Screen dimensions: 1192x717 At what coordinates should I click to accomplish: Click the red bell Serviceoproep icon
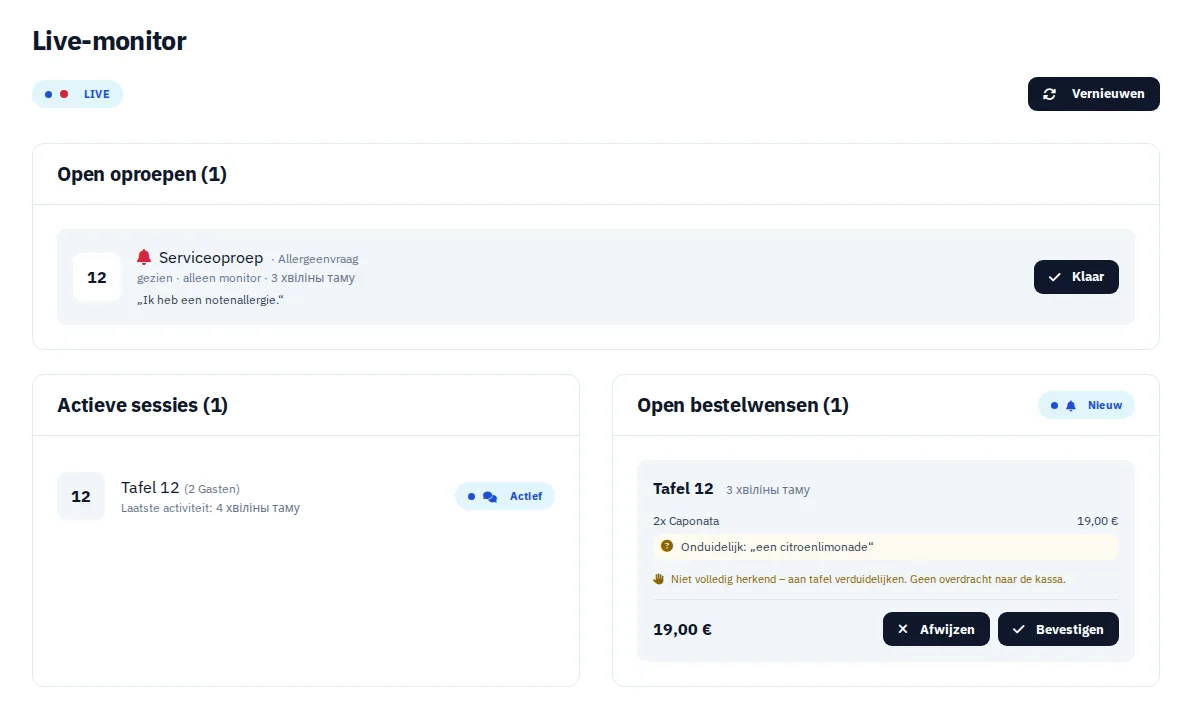click(x=144, y=257)
